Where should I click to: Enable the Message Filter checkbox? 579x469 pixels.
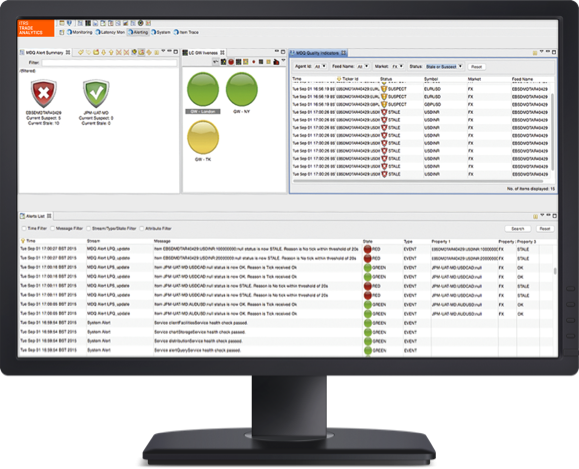point(52,229)
